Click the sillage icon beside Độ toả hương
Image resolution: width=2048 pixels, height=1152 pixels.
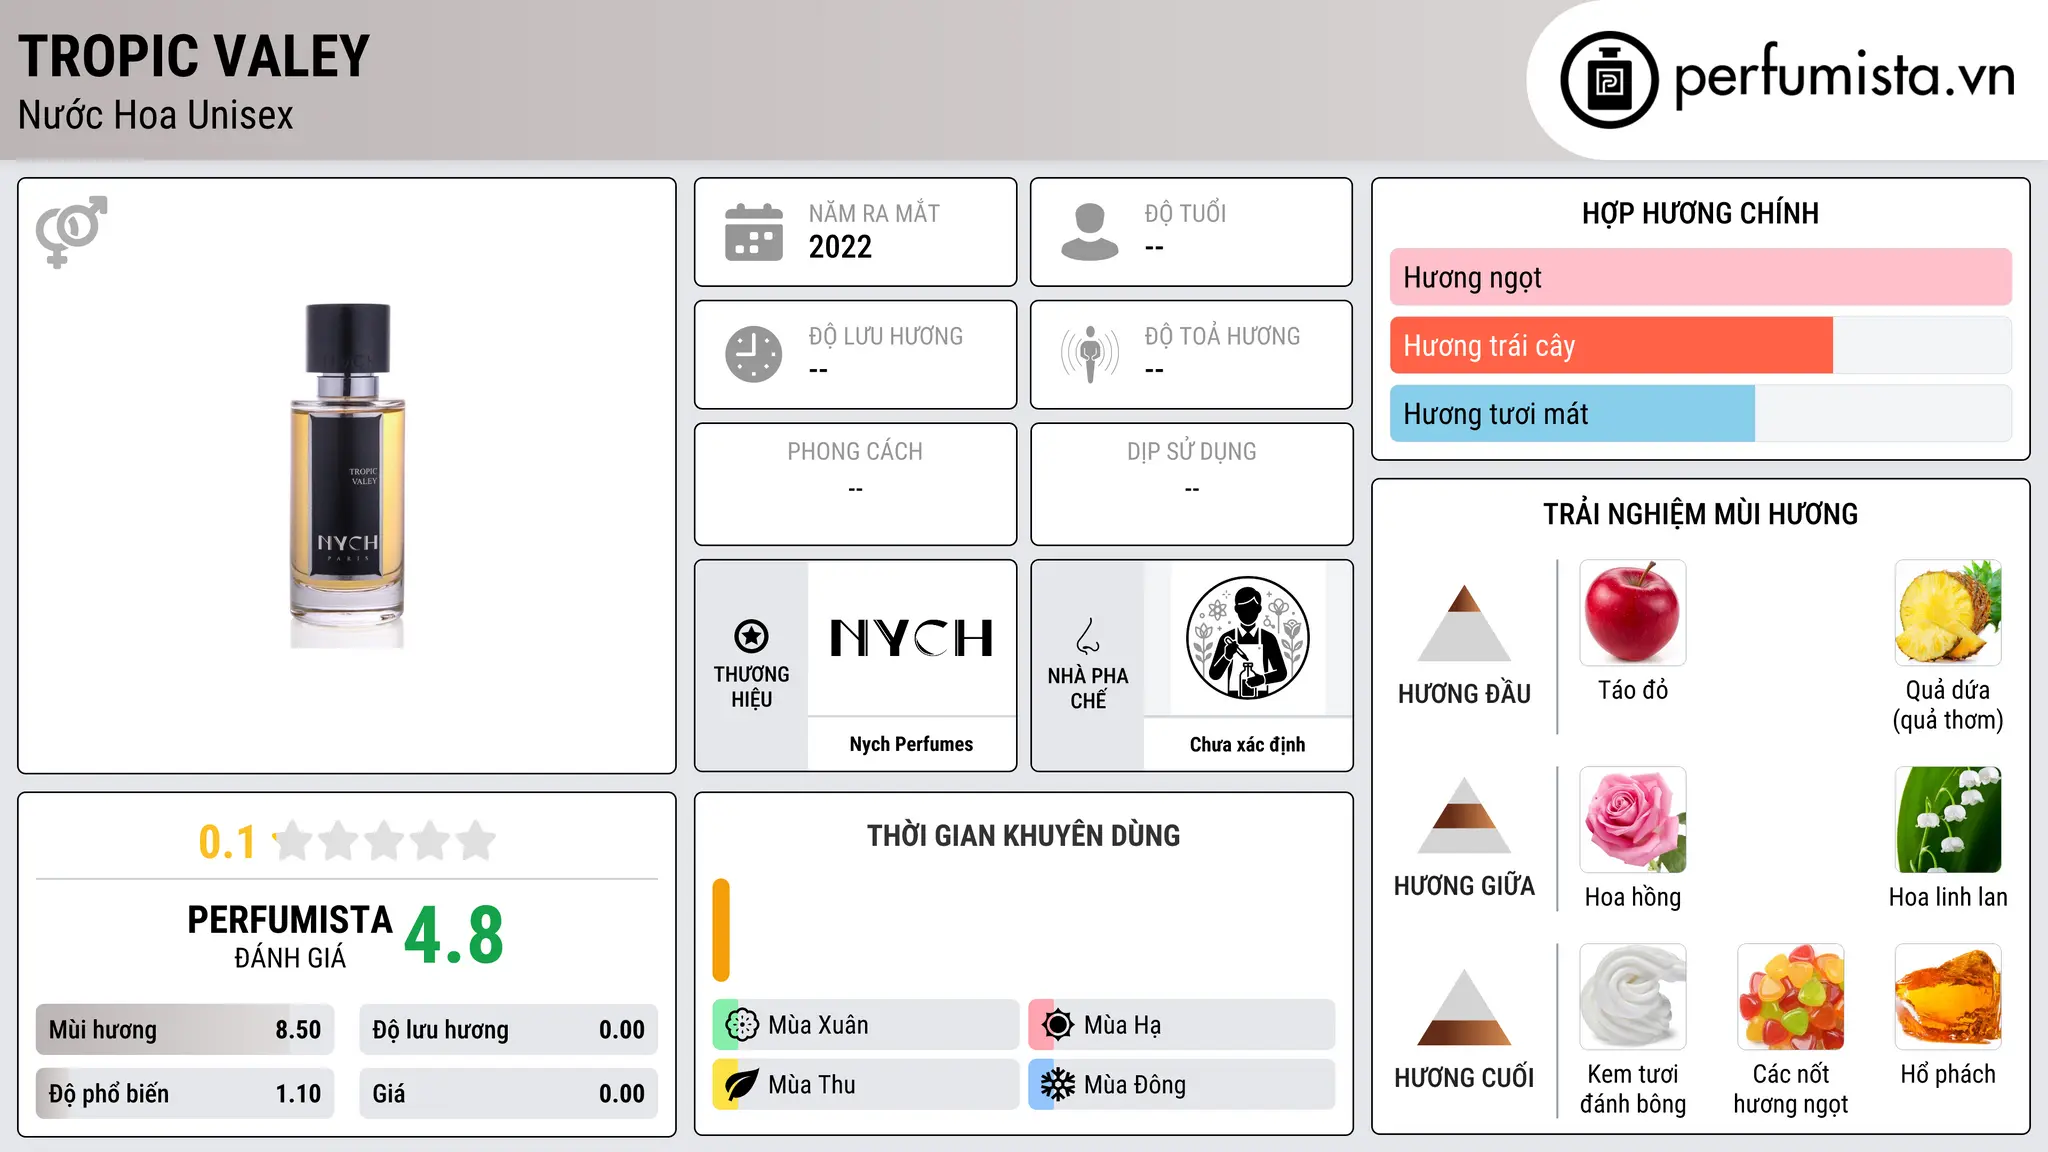[x=1090, y=354]
